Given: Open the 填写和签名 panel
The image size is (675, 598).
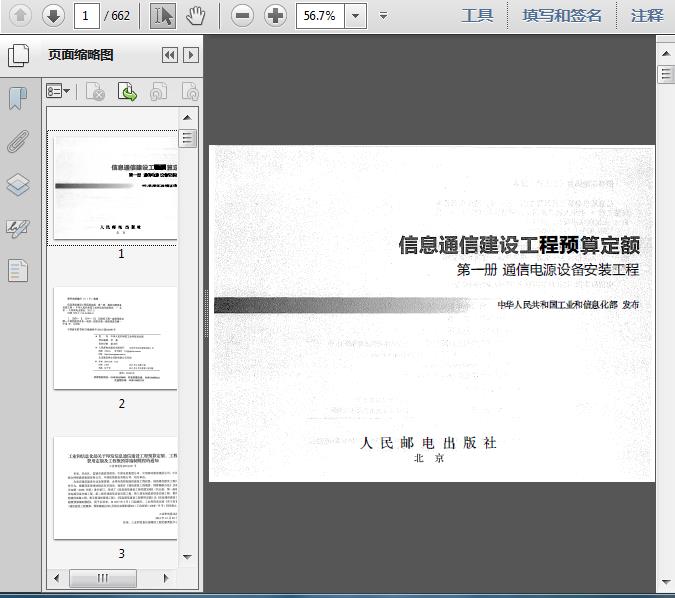Looking at the screenshot, I should (562, 16).
